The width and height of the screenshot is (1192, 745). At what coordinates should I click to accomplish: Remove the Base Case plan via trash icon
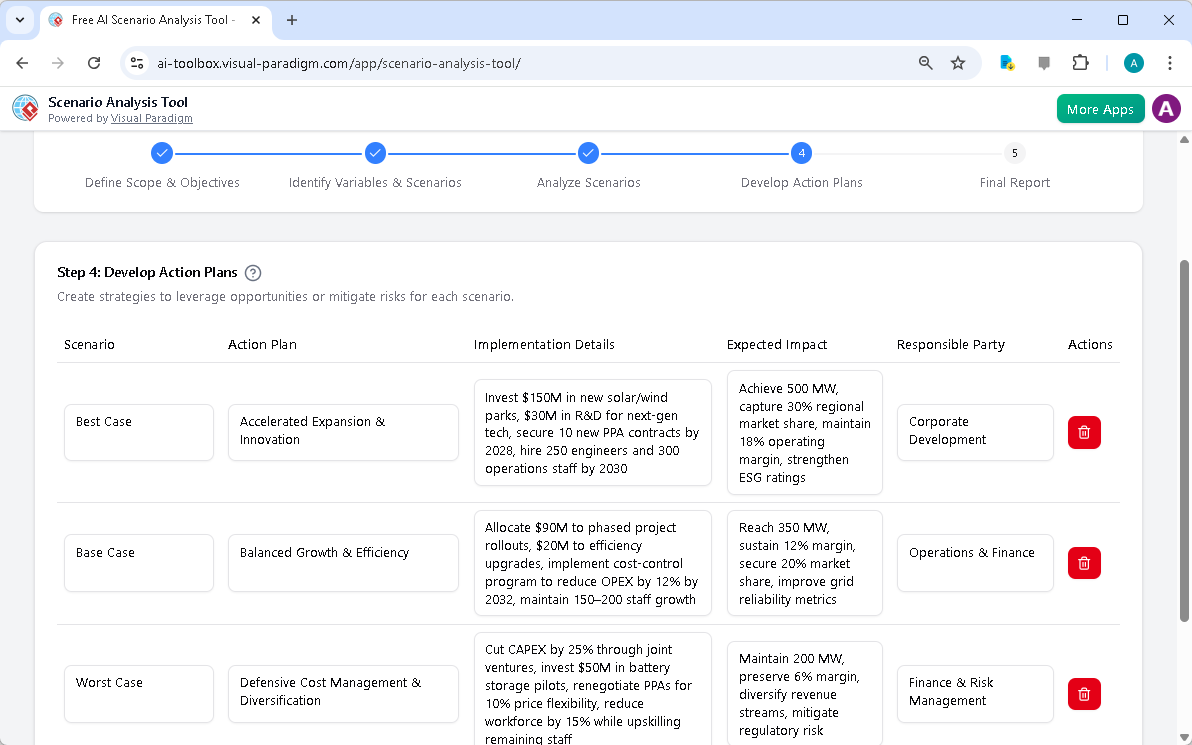coord(1083,563)
